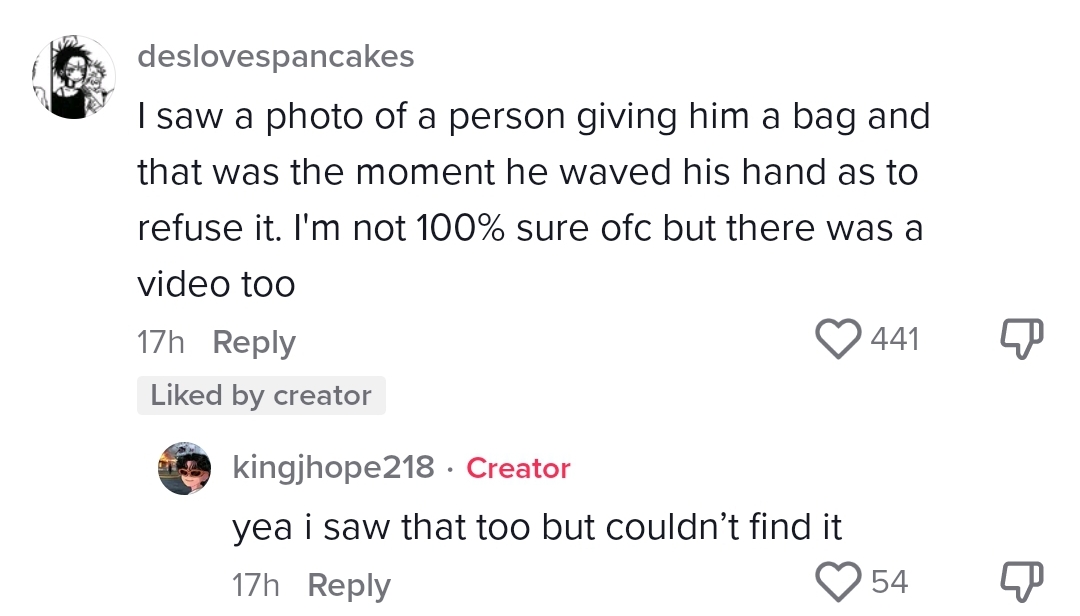Click the Liked by creator badge
This screenshot has height=616, width=1080.
click(261, 396)
